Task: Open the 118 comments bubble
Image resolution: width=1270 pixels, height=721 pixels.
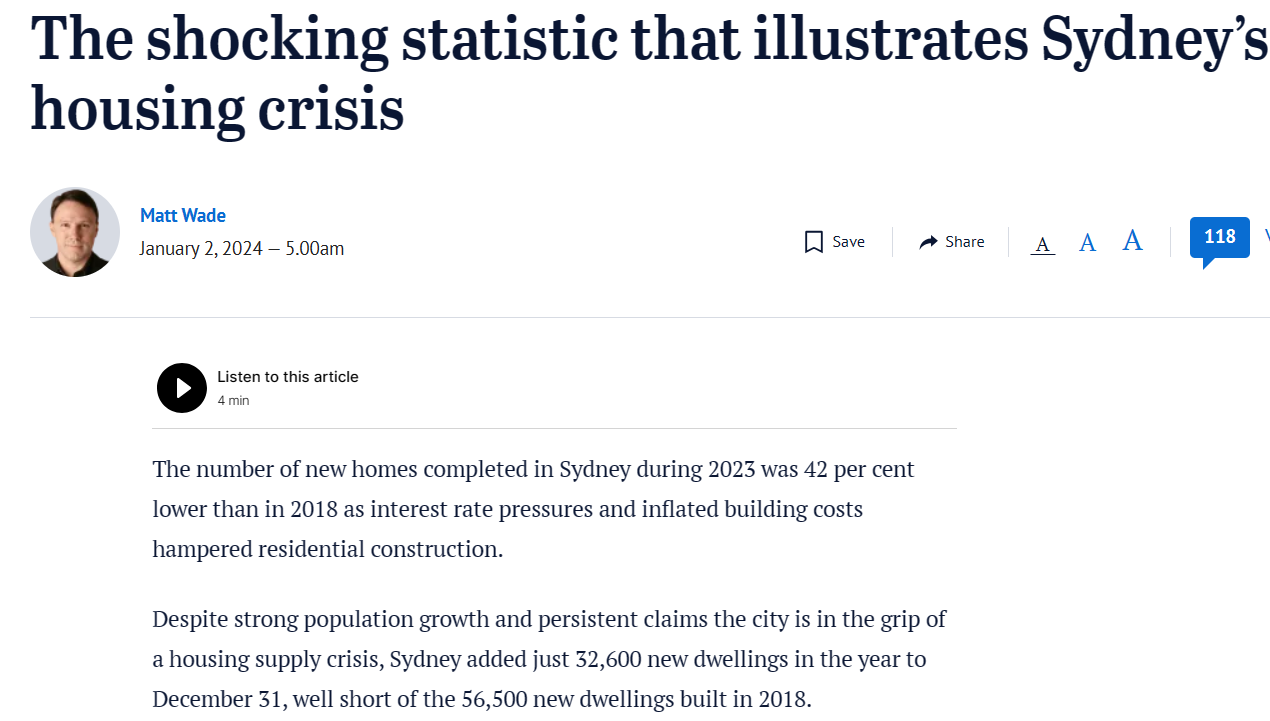Action: [x=1219, y=238]
